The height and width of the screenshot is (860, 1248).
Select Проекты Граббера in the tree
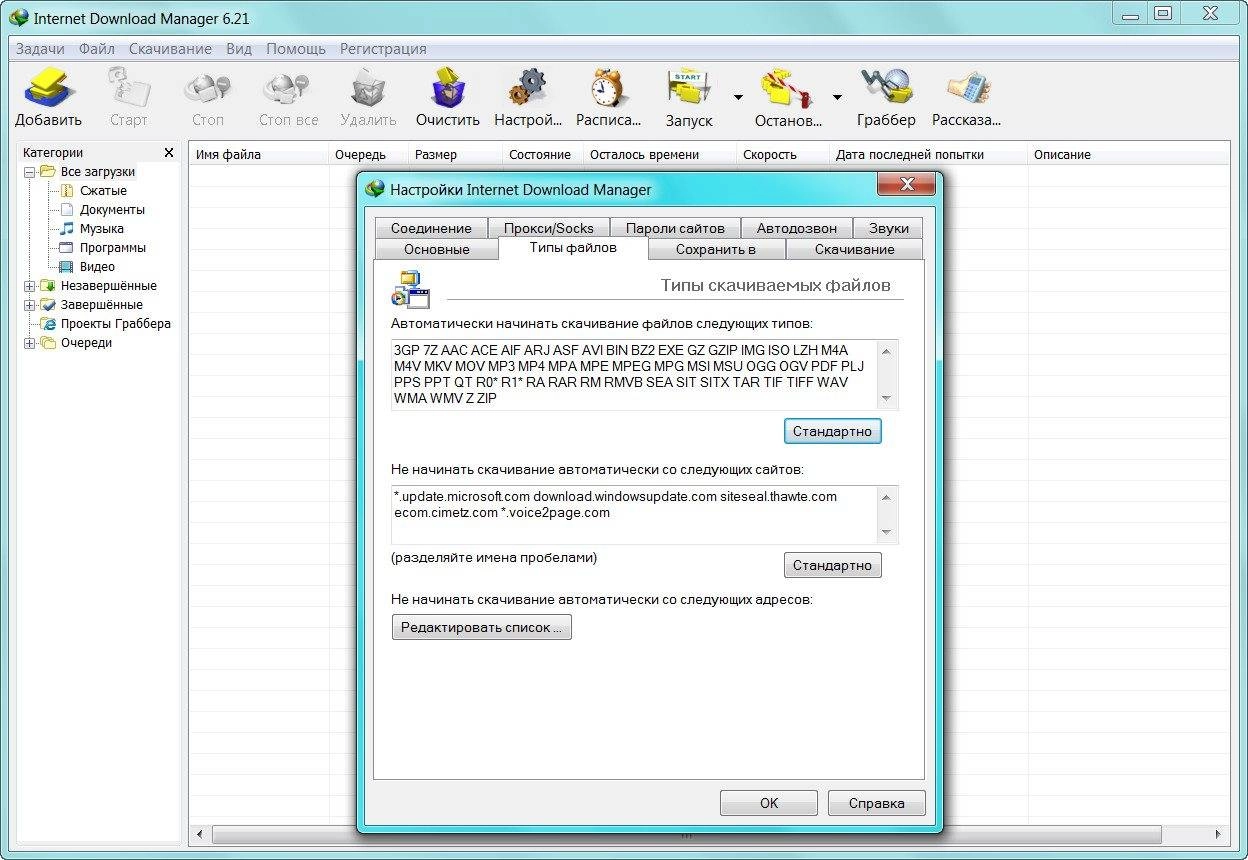[116, 324]
